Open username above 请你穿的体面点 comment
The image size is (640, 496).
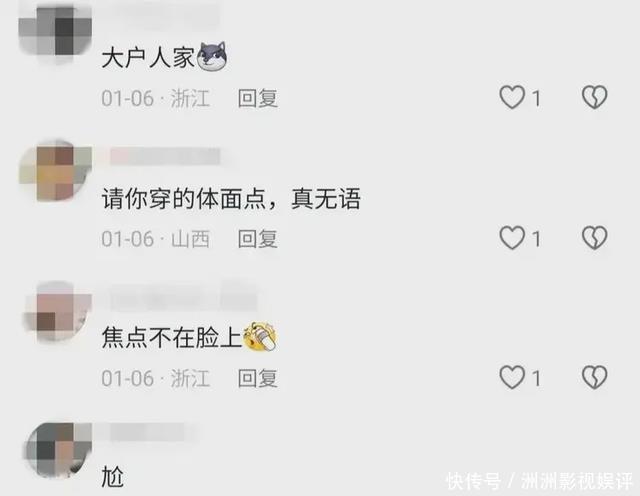coord(165,156)
